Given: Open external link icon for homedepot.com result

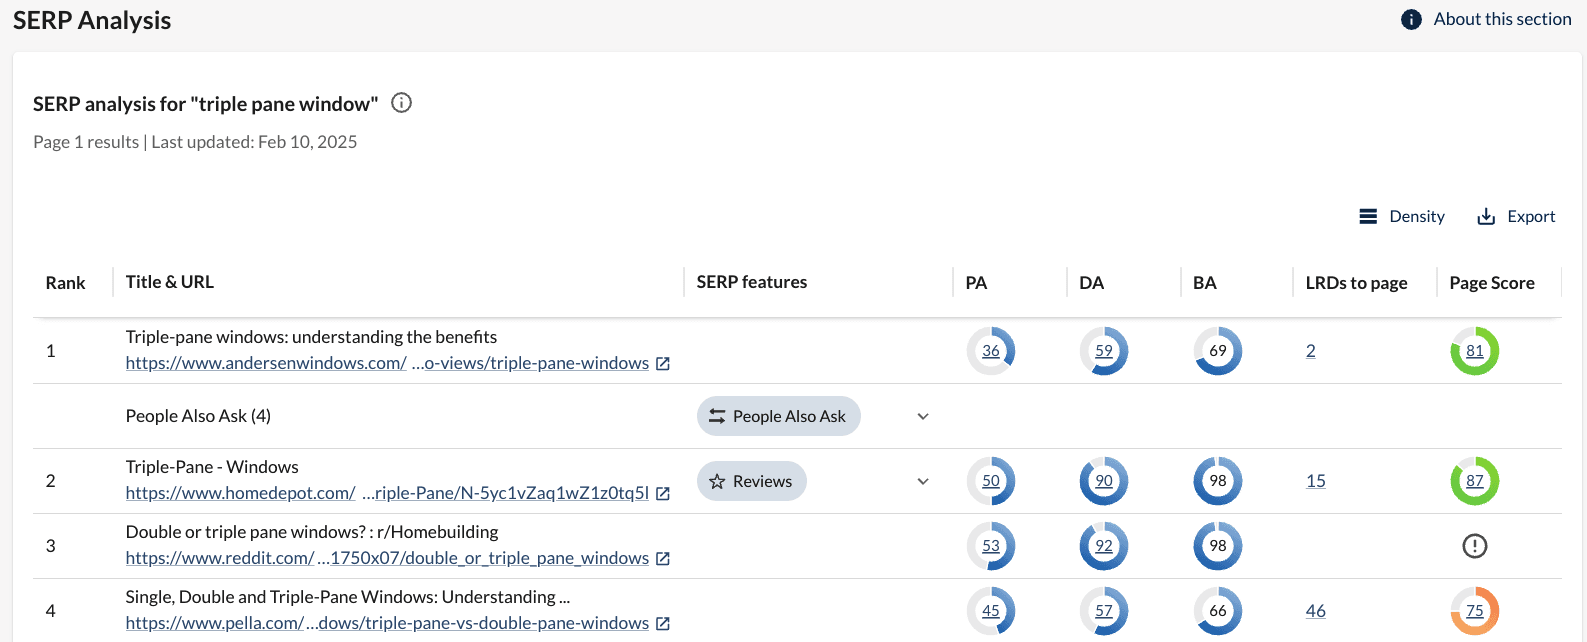Looking at the screenshot, I should point(662,494).
